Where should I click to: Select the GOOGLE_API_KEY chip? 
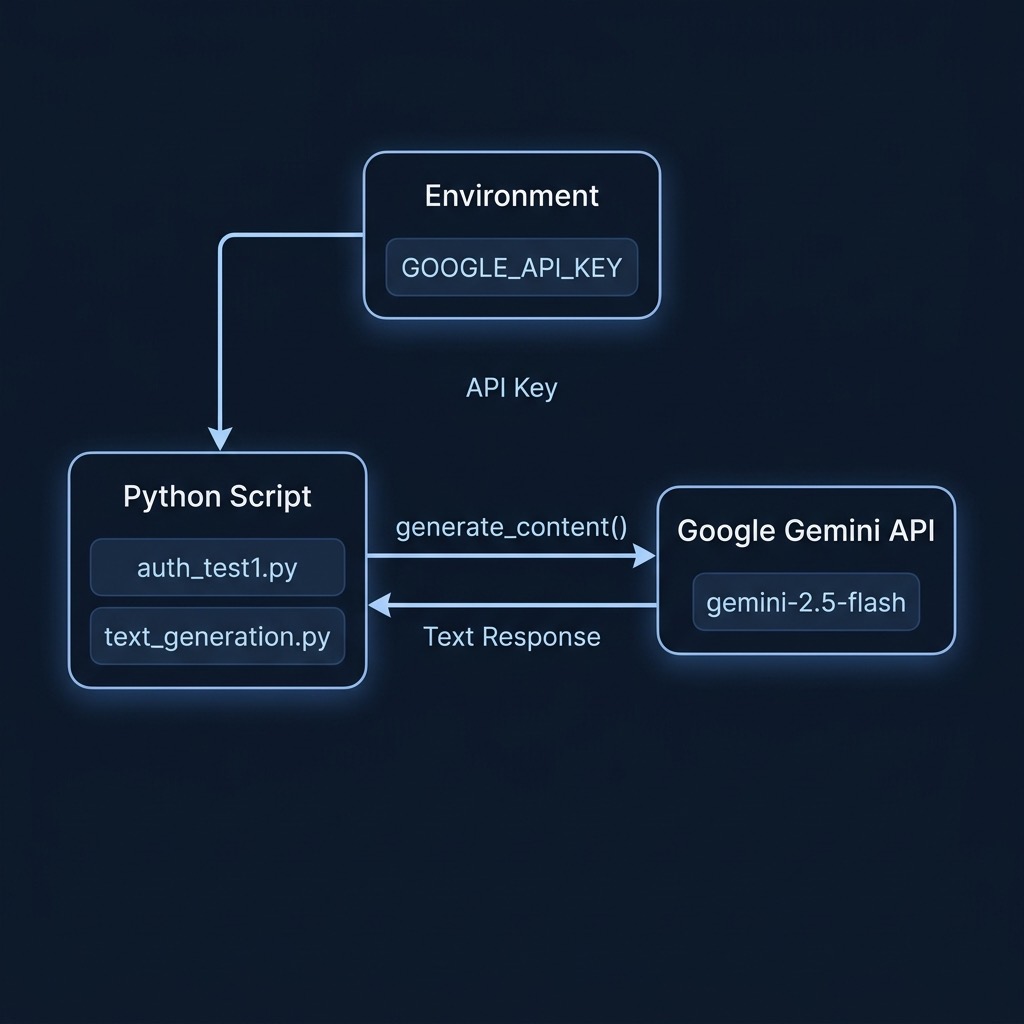[x=511, y=267]
